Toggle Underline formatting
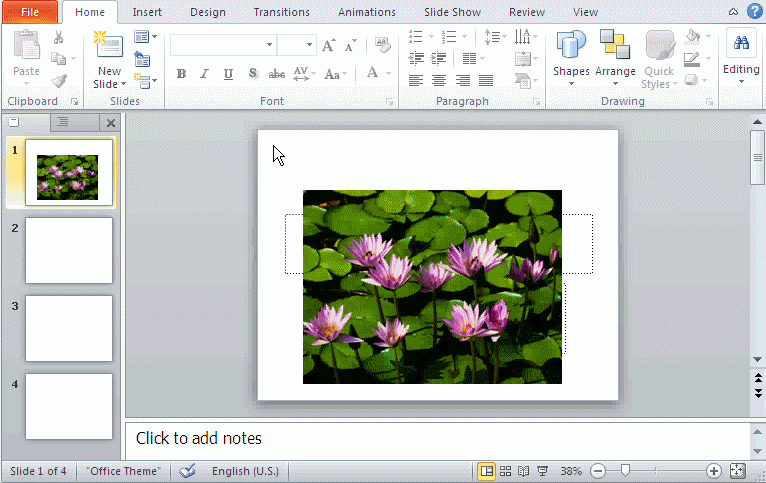 pyautogui.click(x=229, y=74)
